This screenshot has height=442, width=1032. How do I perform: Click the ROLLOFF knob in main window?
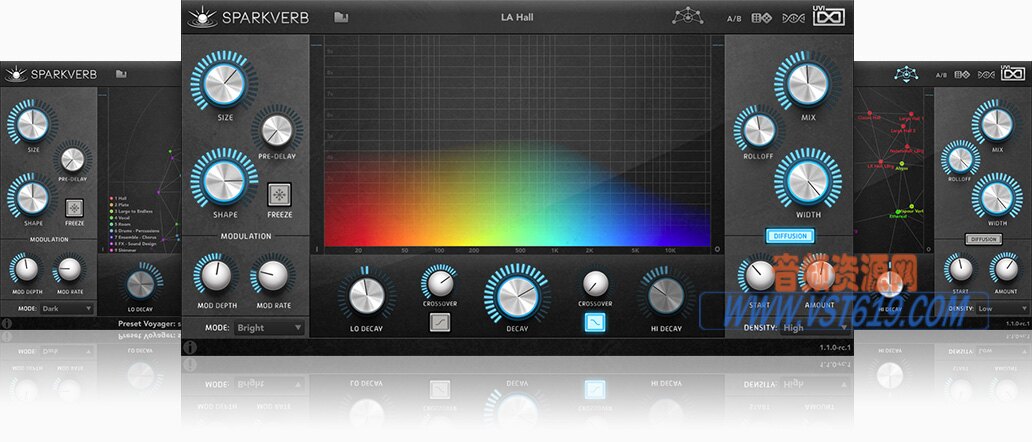coord(758,129)
